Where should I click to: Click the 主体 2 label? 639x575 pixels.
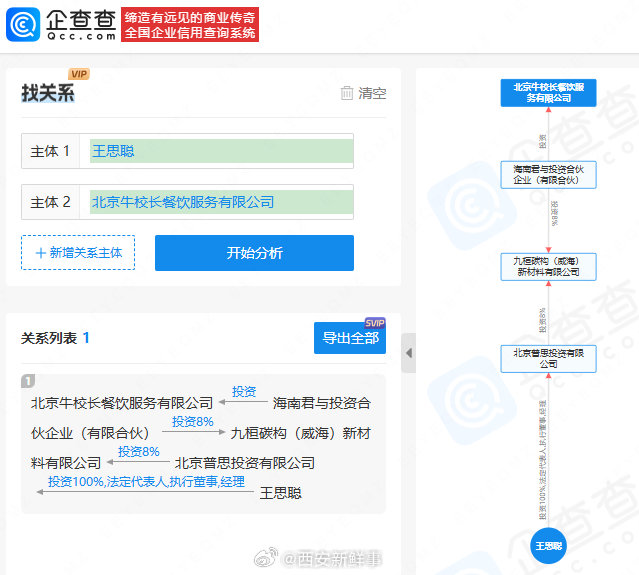[x=50, y=202]
